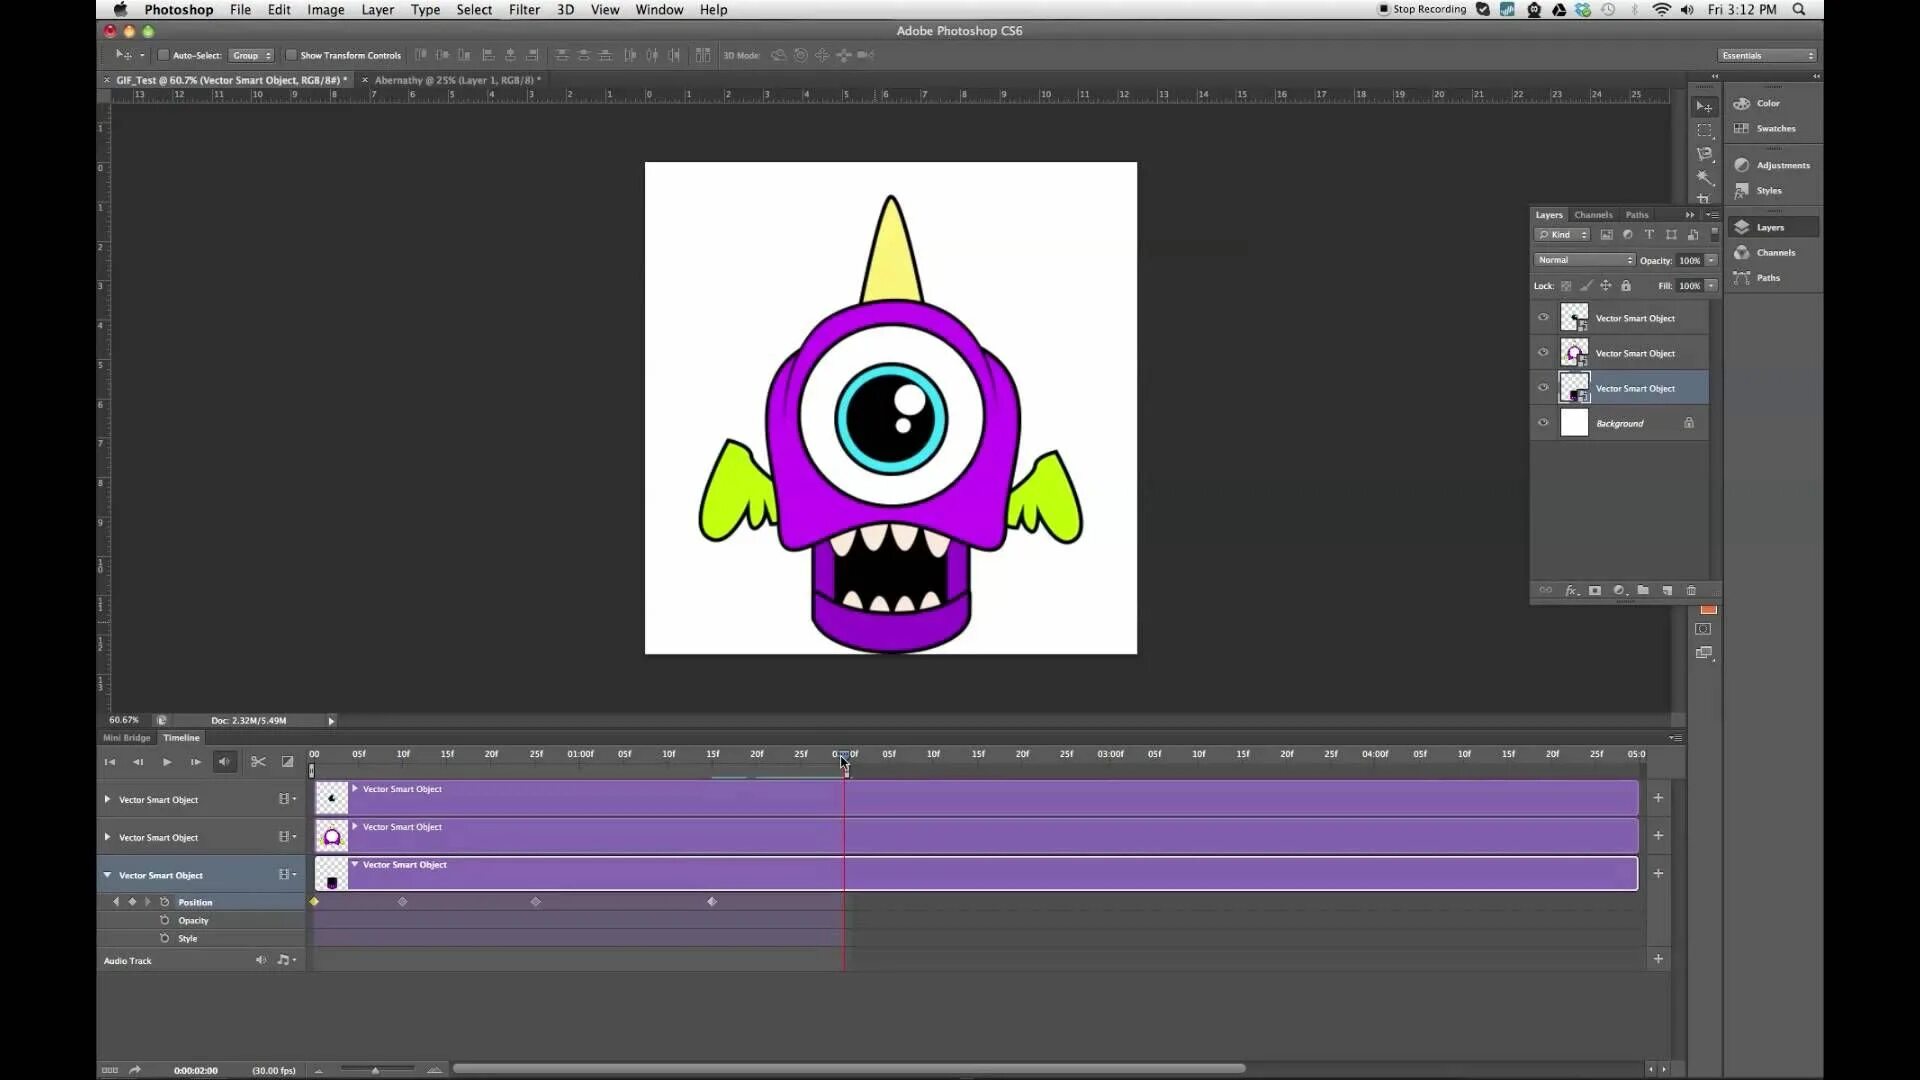Screen dimensions: 1920x1080
Task: Open the Filter menu
Action: click(524, 10)
